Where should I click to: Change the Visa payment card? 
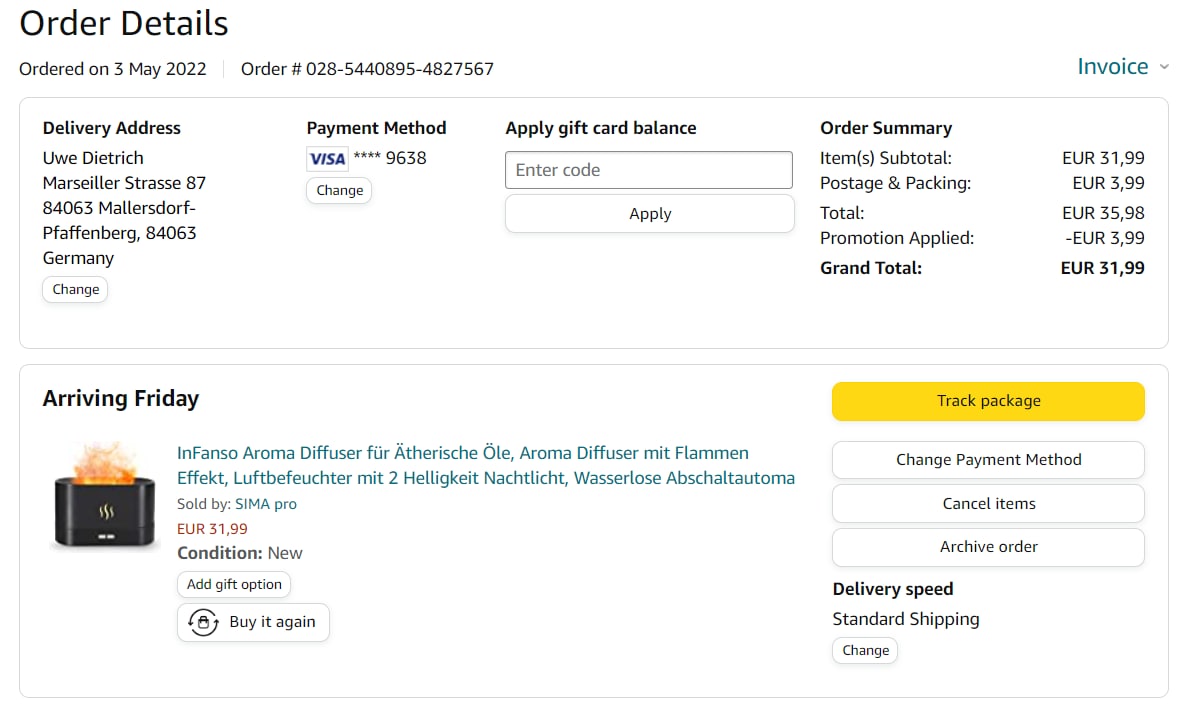(339, 191)
